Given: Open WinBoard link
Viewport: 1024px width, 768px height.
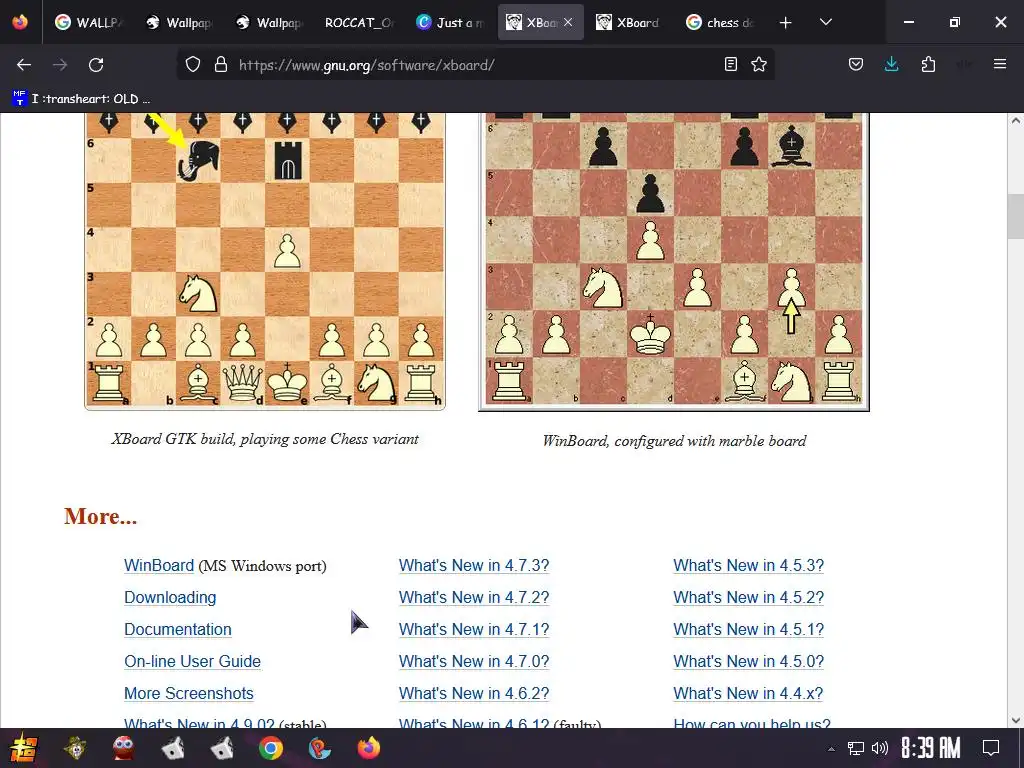Looking at the screenshot, I should click(159, 566).
